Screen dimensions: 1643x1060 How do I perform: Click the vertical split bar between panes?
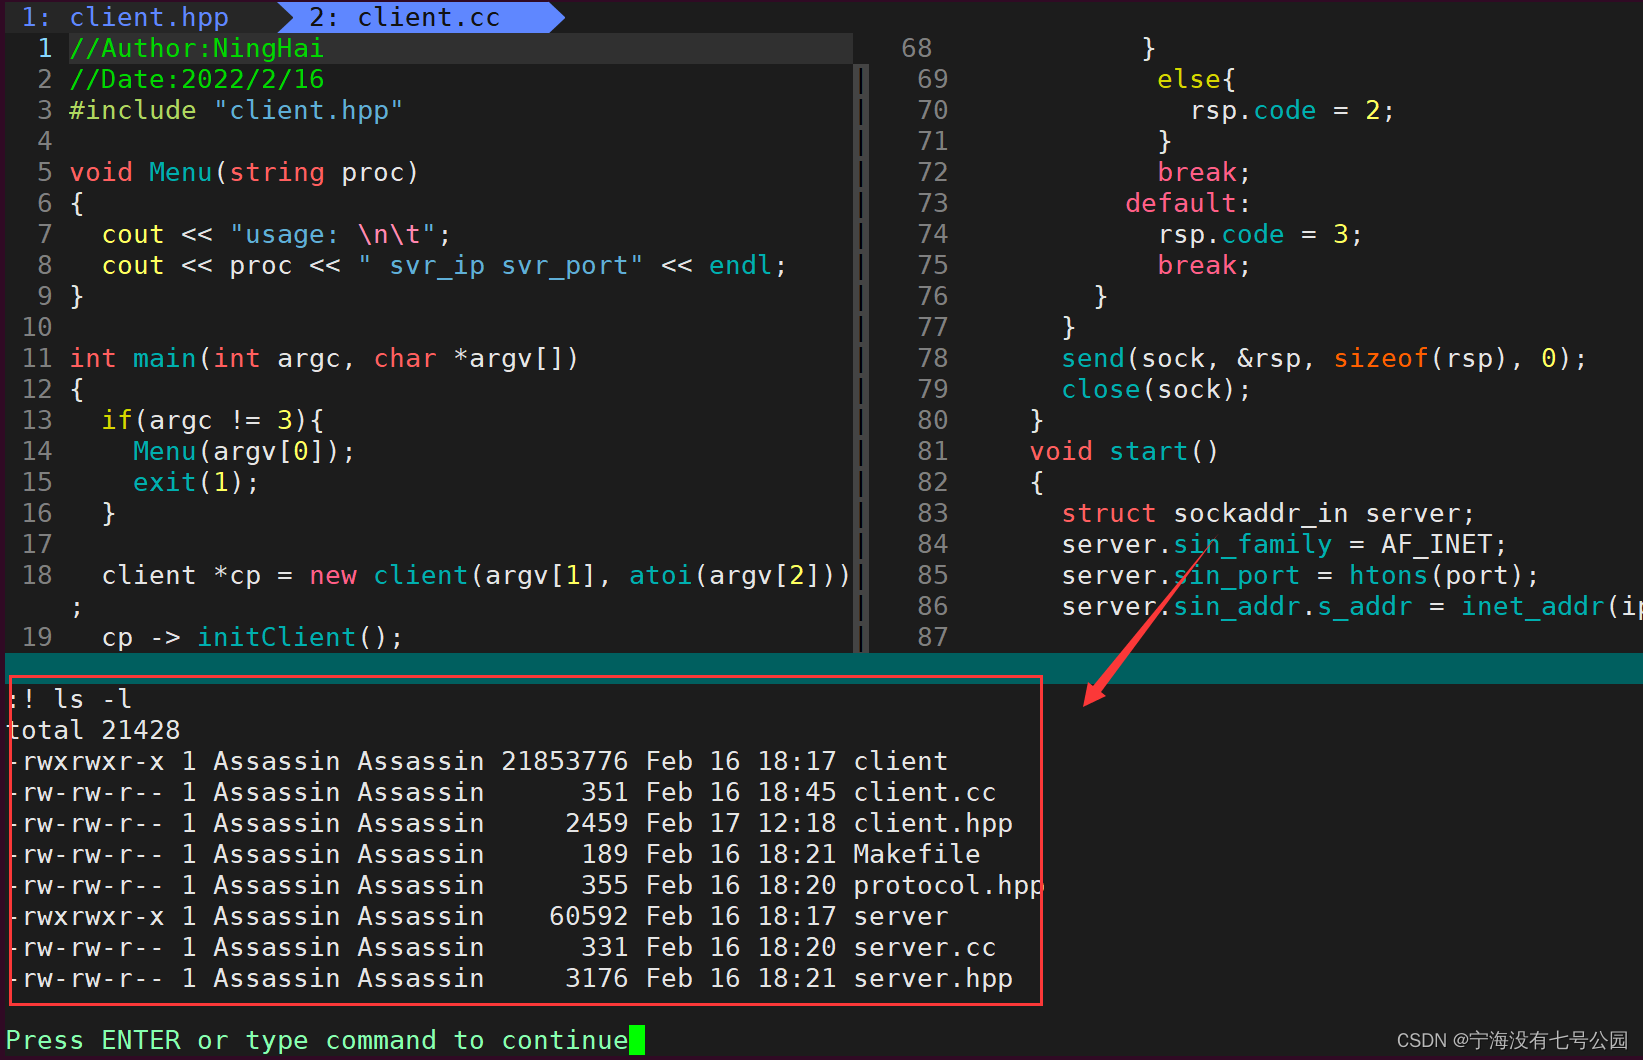click(x=861, y=358)
